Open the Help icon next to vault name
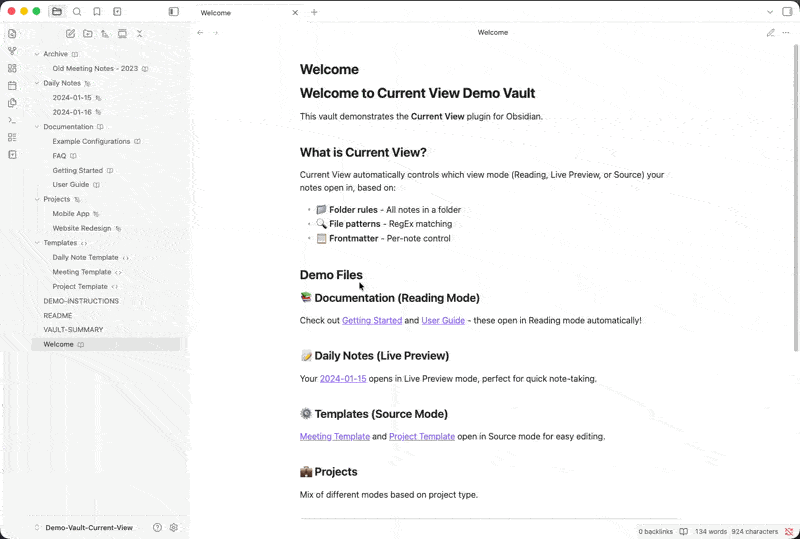Screen dimensions: 800x539 pyautogui.click(x=157, y=528)
